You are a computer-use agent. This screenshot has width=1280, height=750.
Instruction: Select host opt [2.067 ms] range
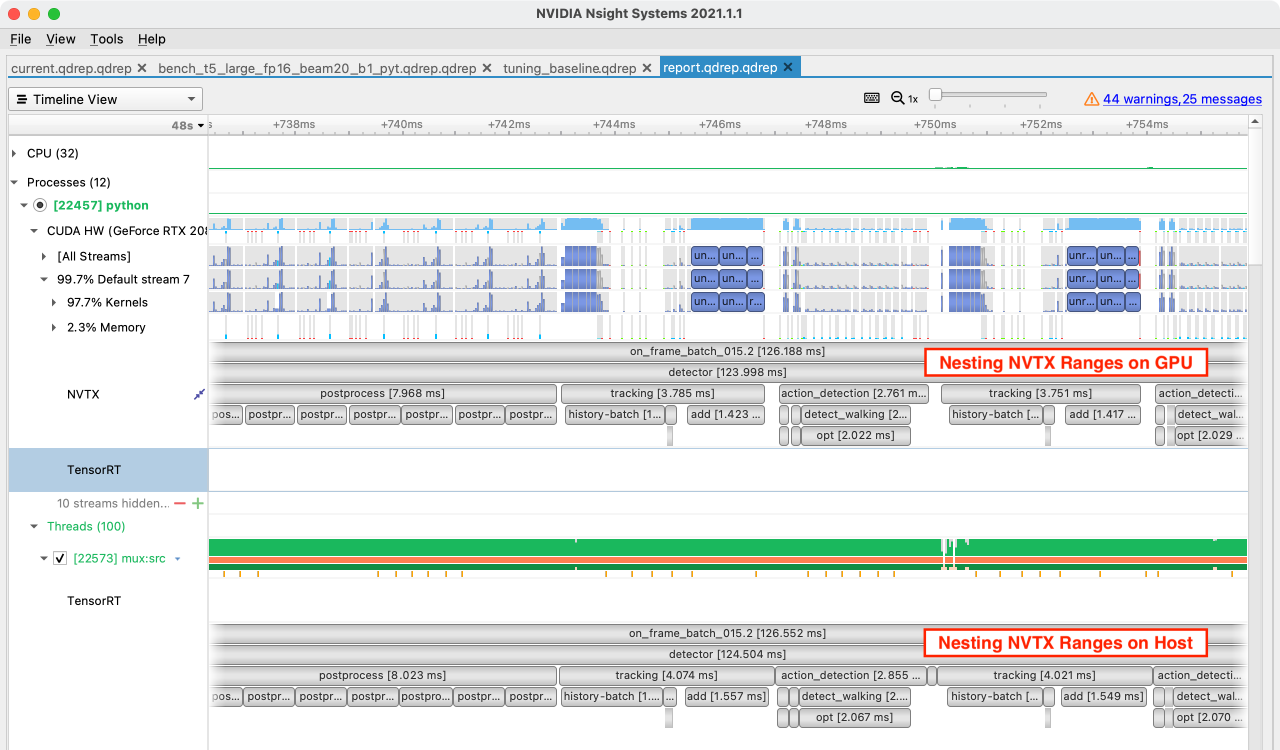[854, 717]
